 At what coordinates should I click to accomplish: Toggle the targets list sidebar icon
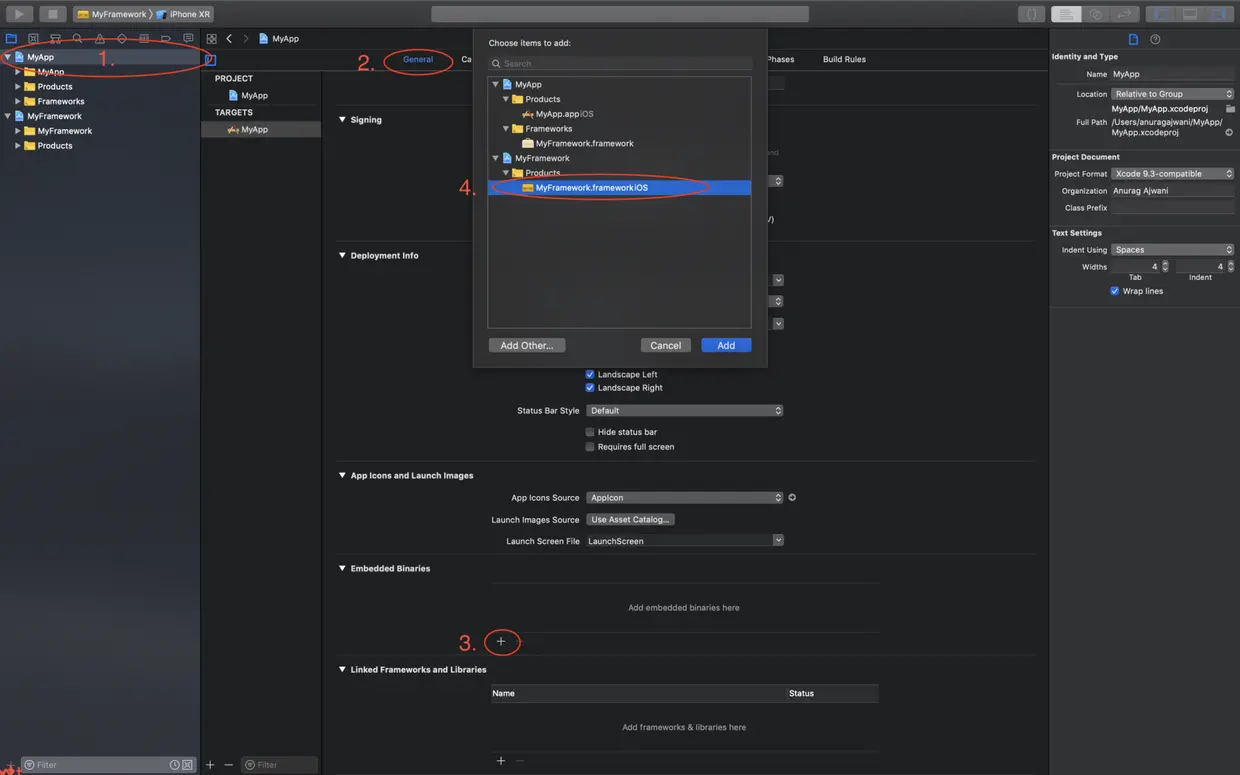[211, 60]
